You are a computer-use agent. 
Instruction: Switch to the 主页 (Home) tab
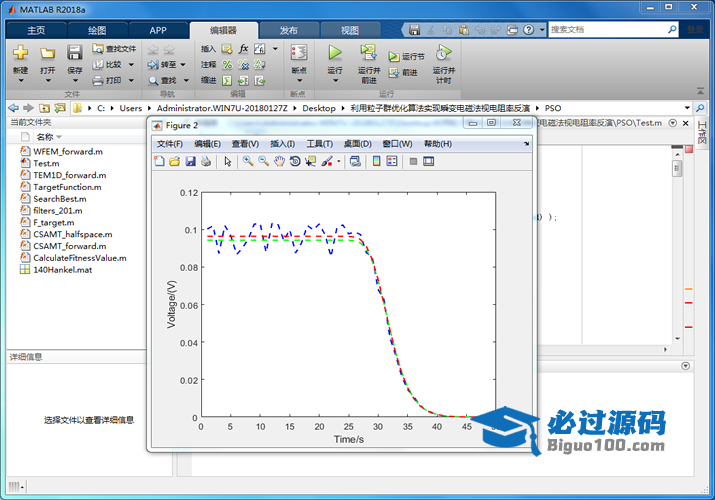point(36,31)
